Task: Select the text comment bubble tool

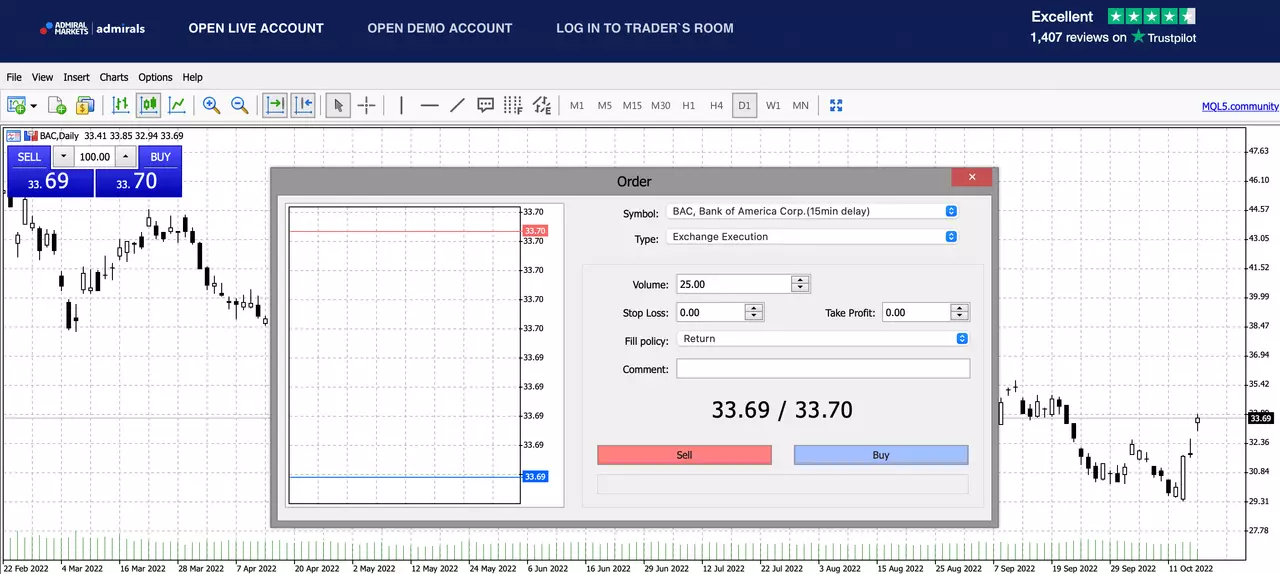Action: tap(486, 105)
